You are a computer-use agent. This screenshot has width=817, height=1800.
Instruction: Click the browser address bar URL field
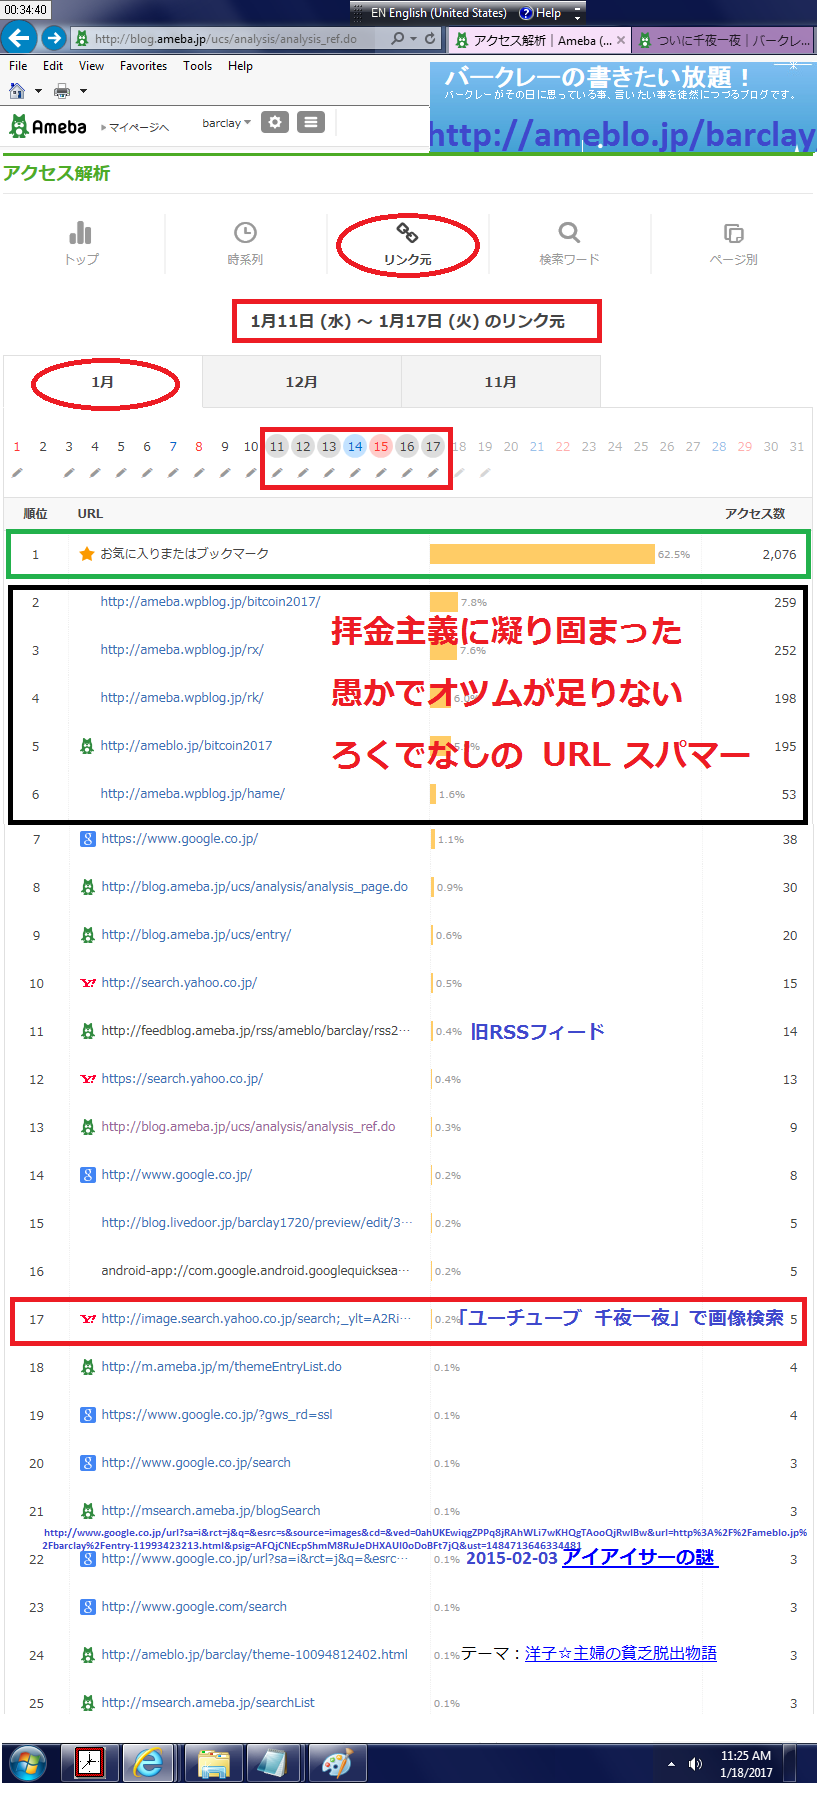[227, 39]
